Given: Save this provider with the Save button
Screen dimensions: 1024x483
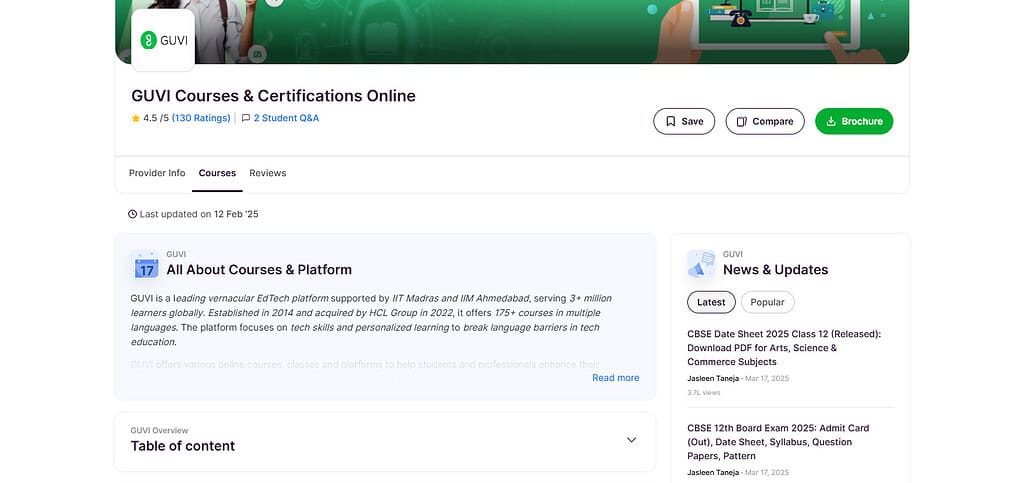Looking at the screenshot, I should (684, 121).
